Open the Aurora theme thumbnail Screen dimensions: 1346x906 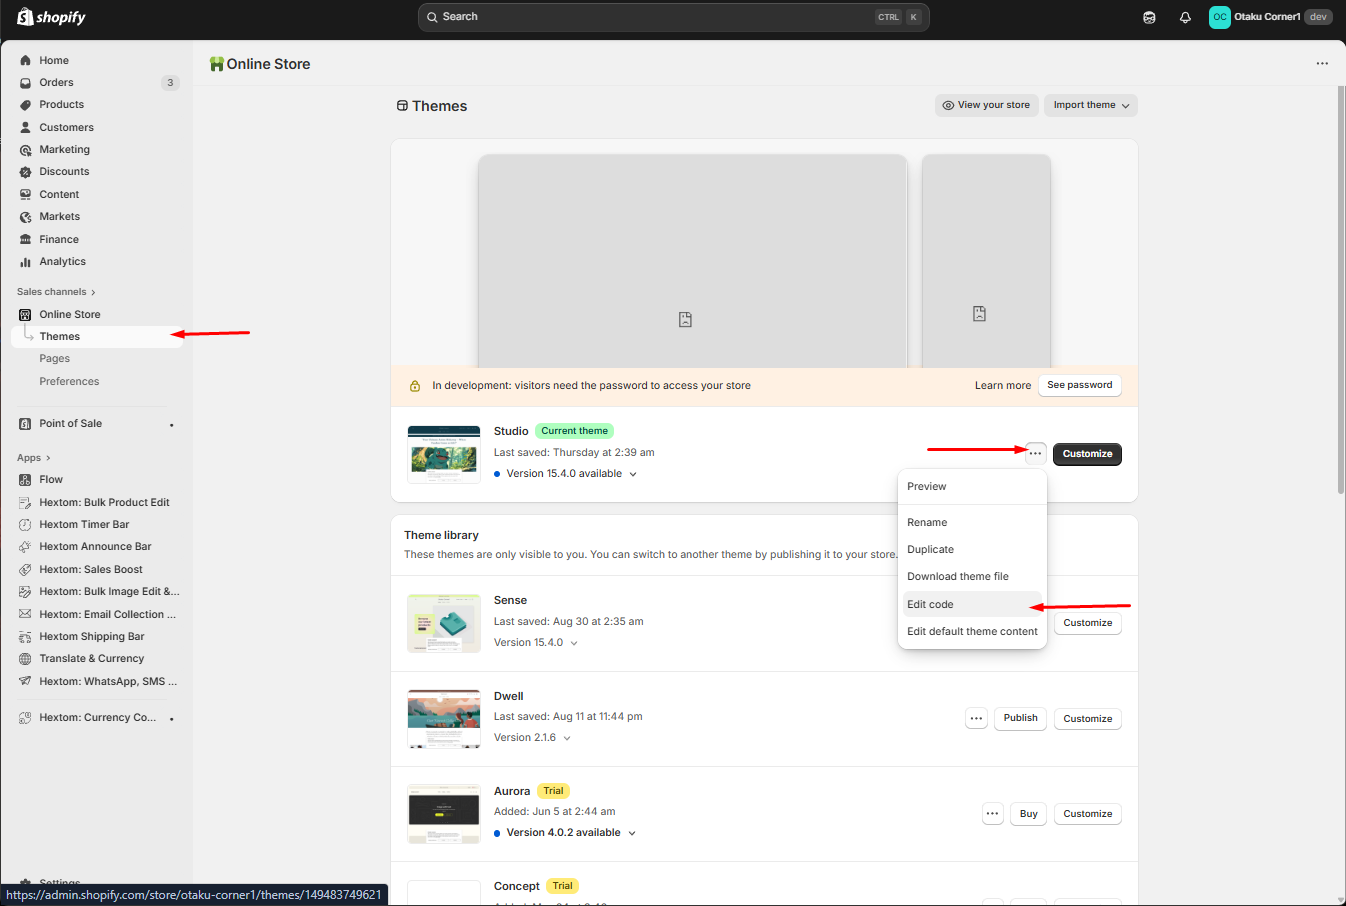[x=444, y=814]
